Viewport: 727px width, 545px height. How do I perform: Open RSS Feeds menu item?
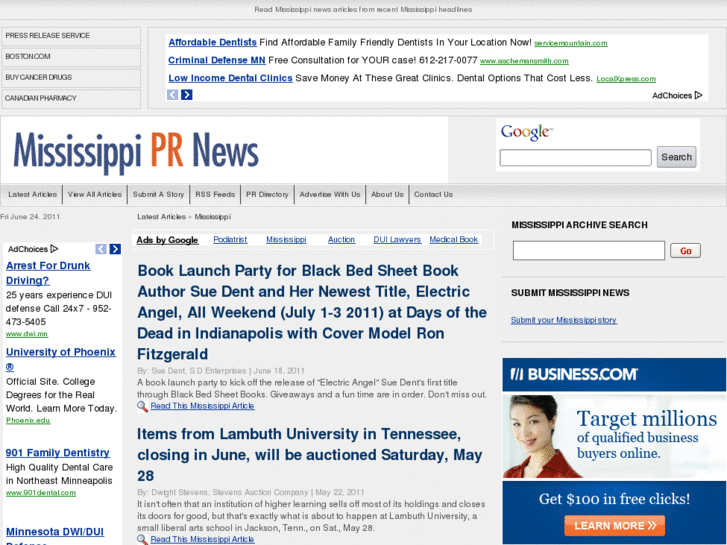pyautogui.click(x=215, y=194)
